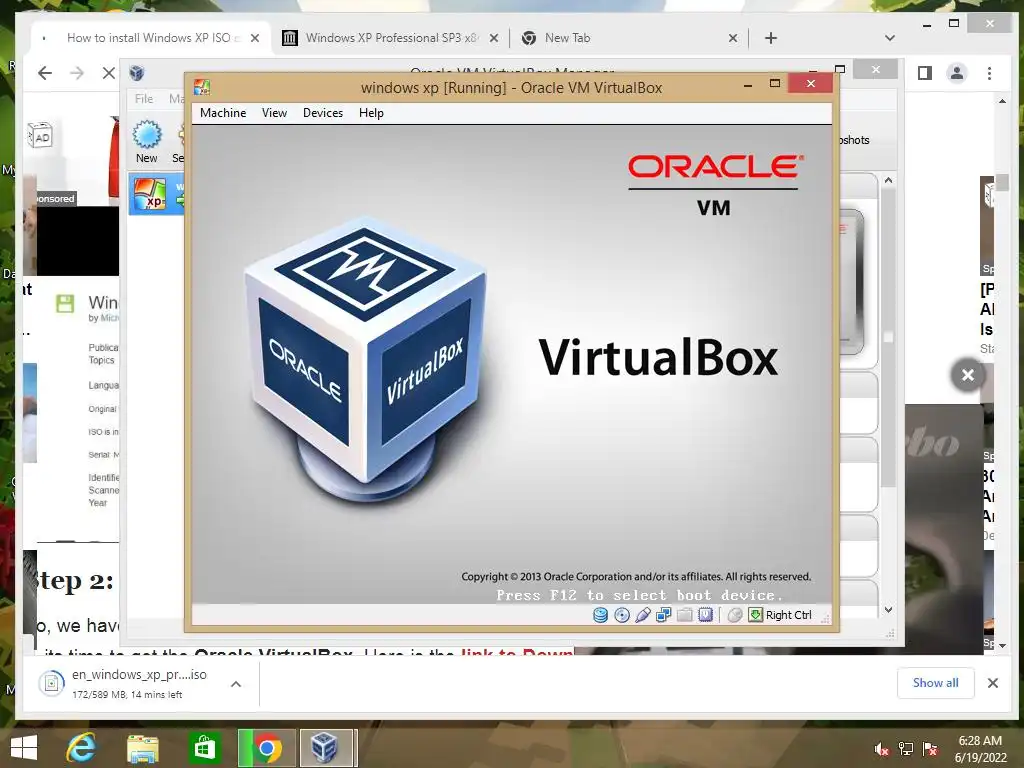This screenshot has width=1024, height=768.
Task: Click Manager details scrollbar down arrow
Action: tap(888, 609)
